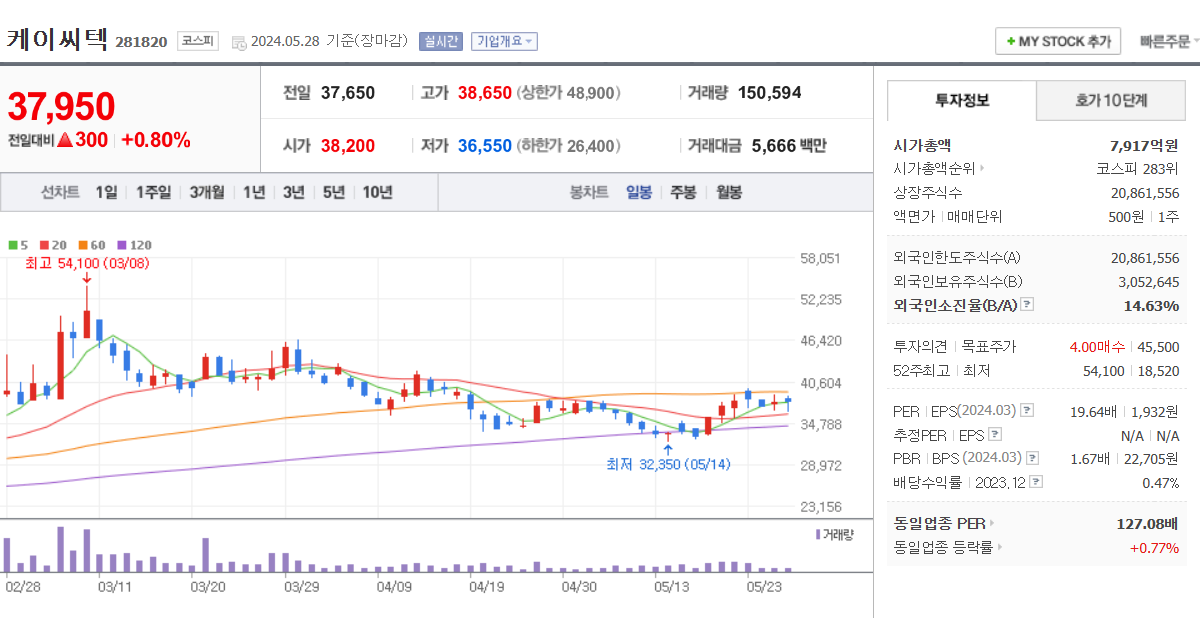Click the 4.00매수 investment opinion value
This screenshot has width=1204, height=618.
pyautogui.click(x=1097, y=347)
